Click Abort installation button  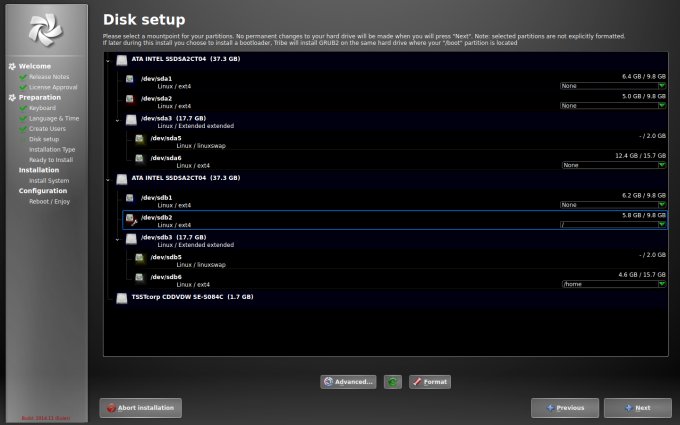pyautogui.click(x=141, y=408)
